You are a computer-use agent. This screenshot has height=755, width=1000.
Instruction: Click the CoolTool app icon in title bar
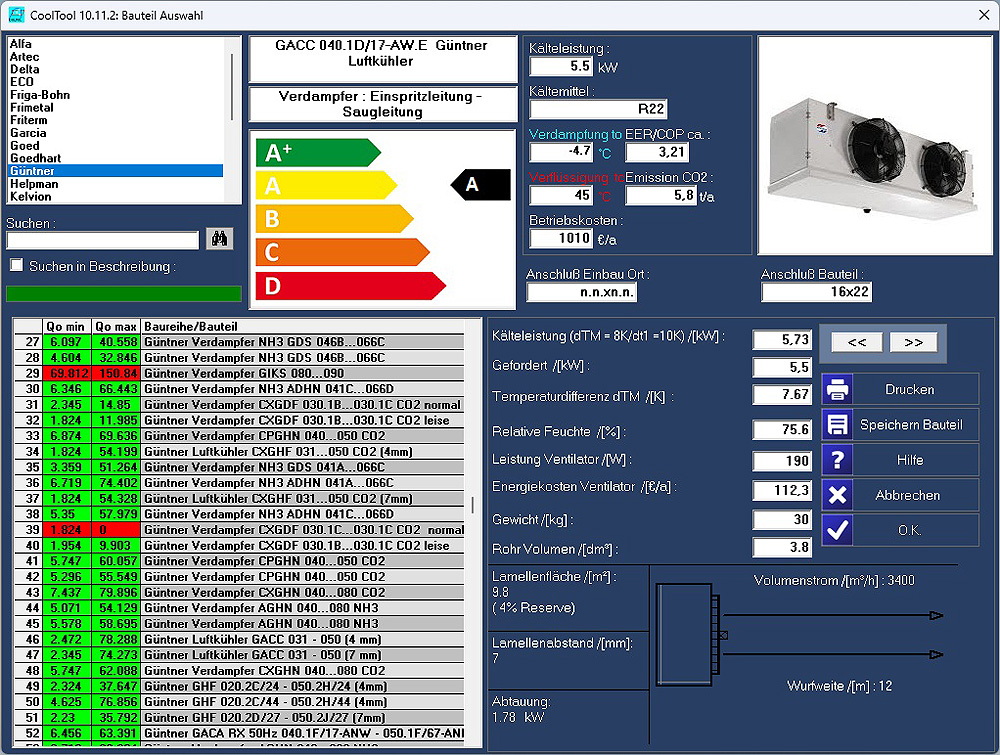pyautogui.click(x=16, y=15)
